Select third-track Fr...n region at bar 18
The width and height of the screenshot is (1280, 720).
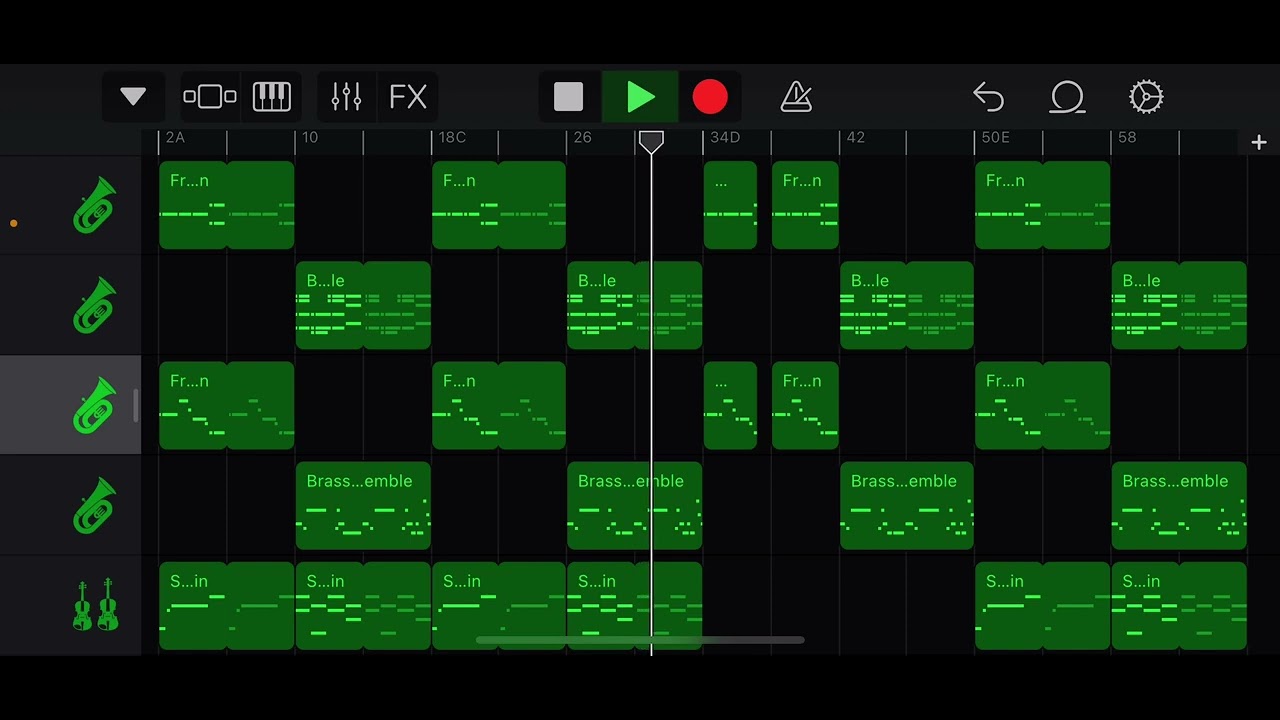click(x=499, y=405)
